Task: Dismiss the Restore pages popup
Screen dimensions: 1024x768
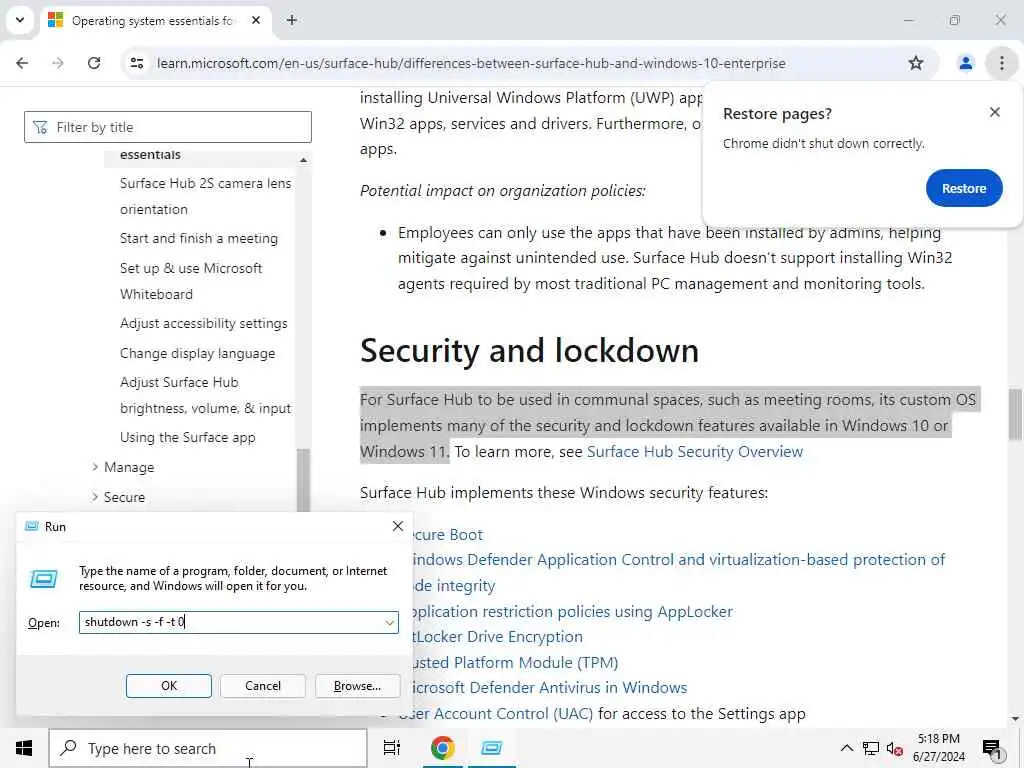Action: 995,112
